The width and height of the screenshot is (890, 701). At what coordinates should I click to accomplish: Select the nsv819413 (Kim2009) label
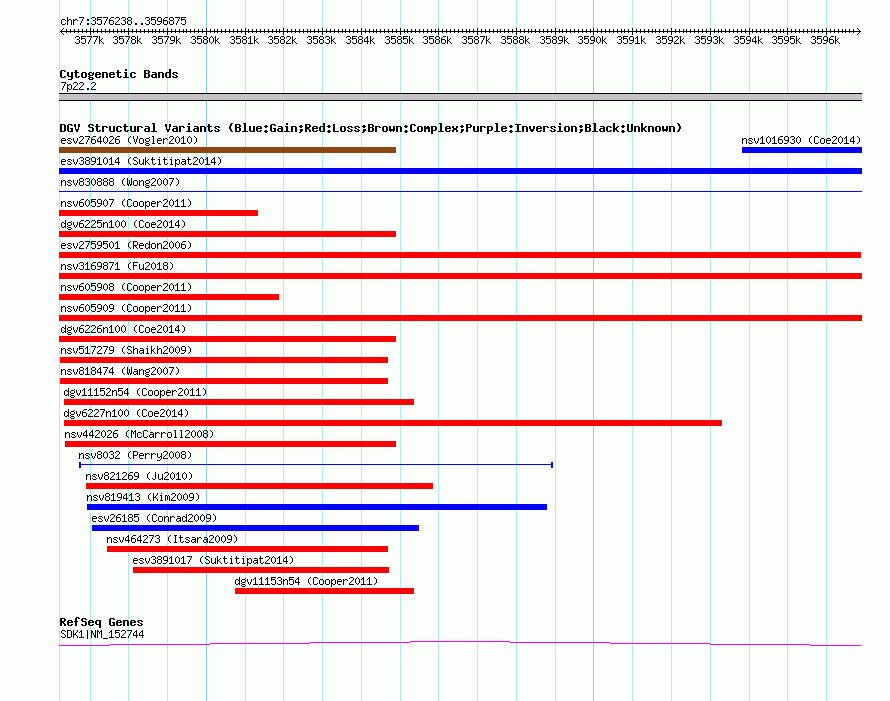click(143, 497)
